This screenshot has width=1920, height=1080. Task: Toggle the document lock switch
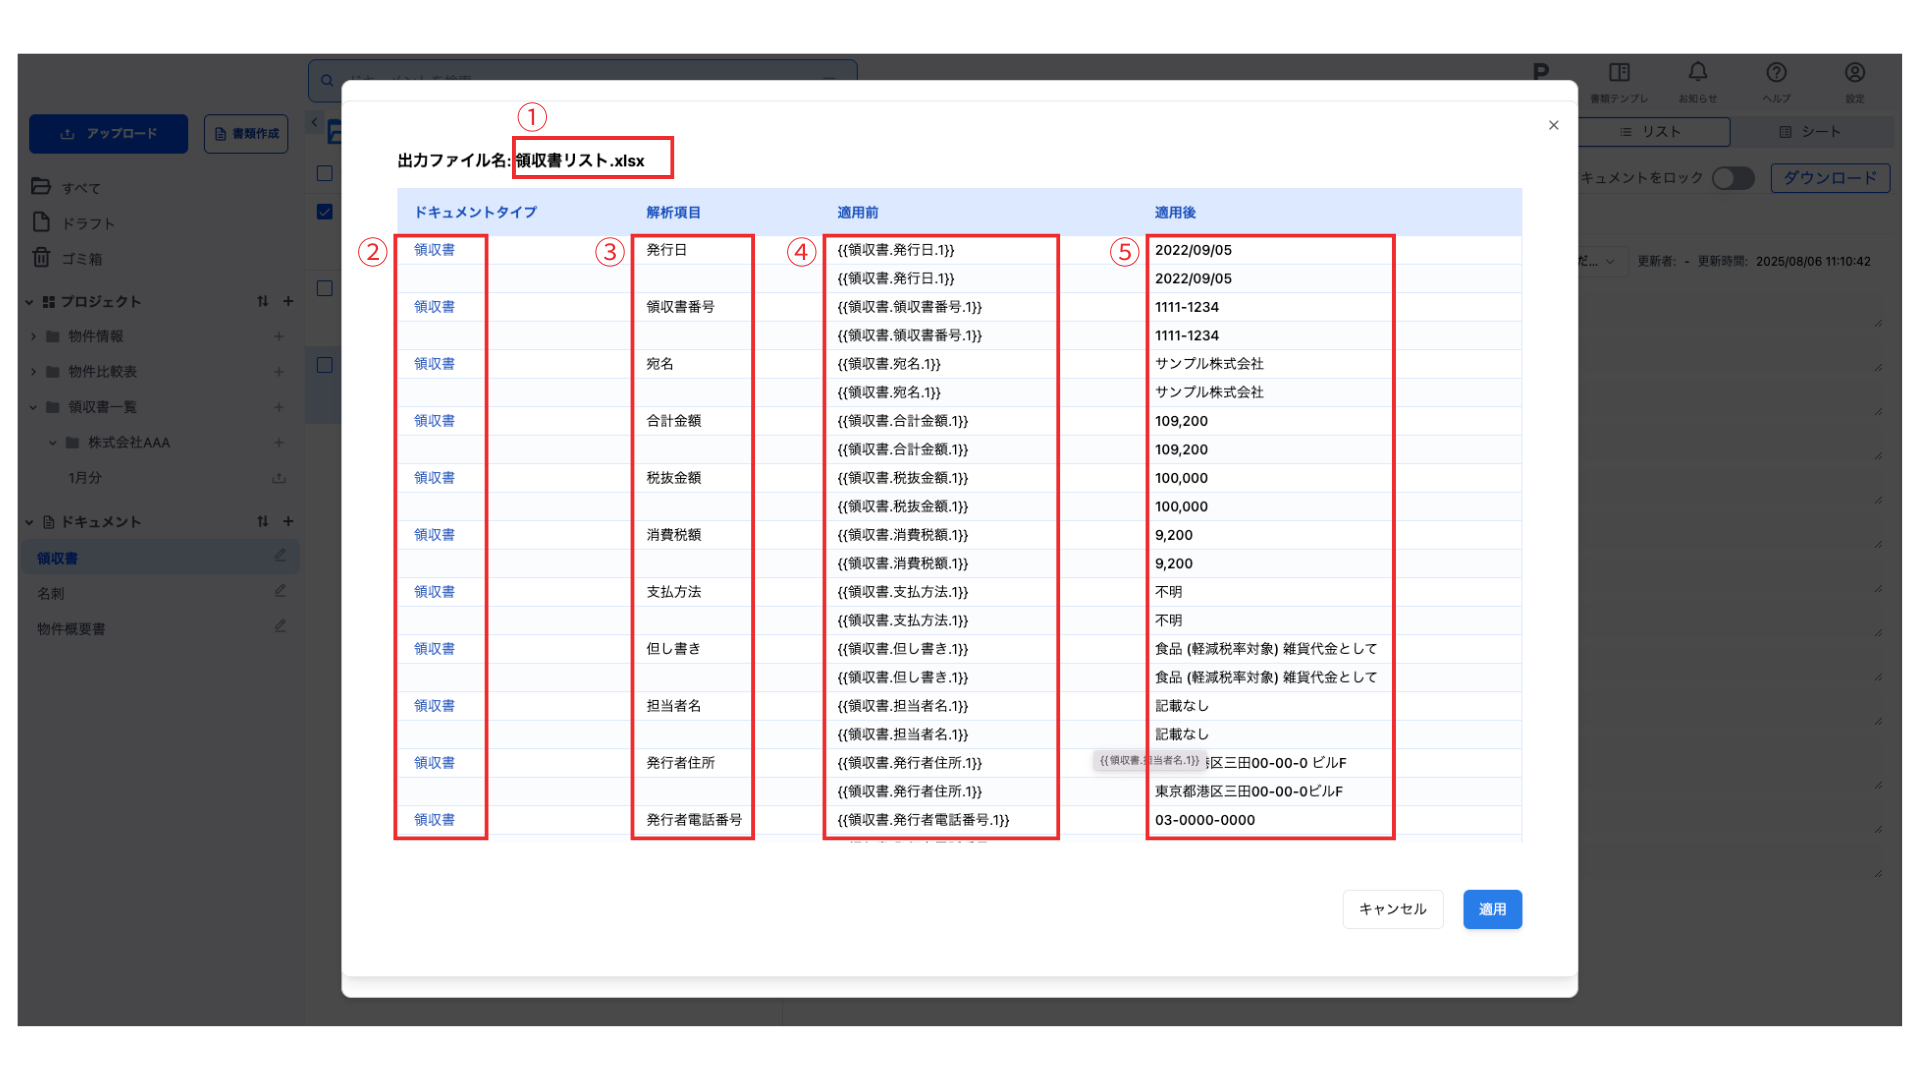coord(1733,178)
